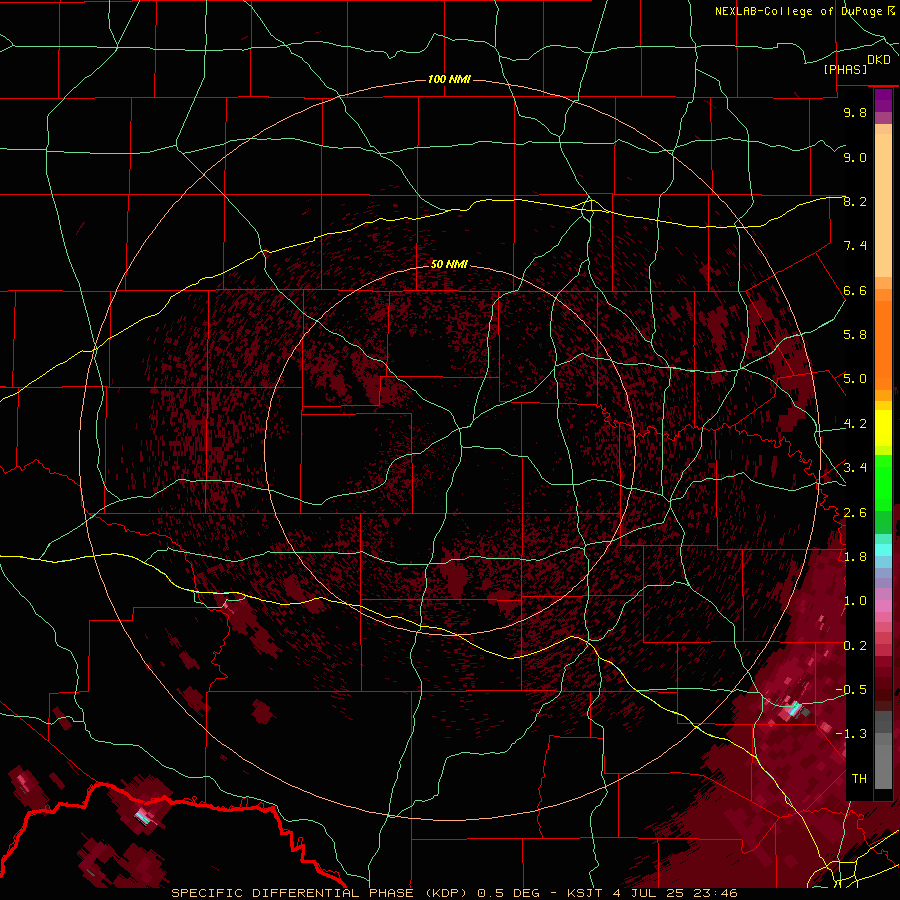Click the 50 NMI range ring label

(x=449, y=264)
